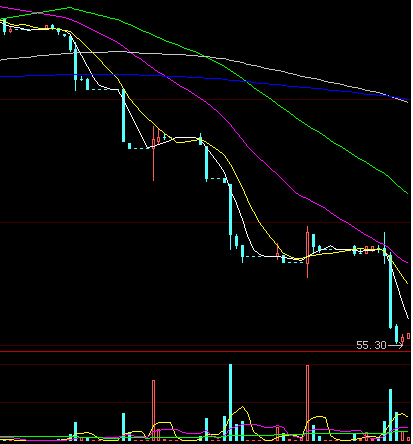Screen dimensions: 413x444
Task: Click the arrow beside the 55.30 label
Action: (395, 346)
